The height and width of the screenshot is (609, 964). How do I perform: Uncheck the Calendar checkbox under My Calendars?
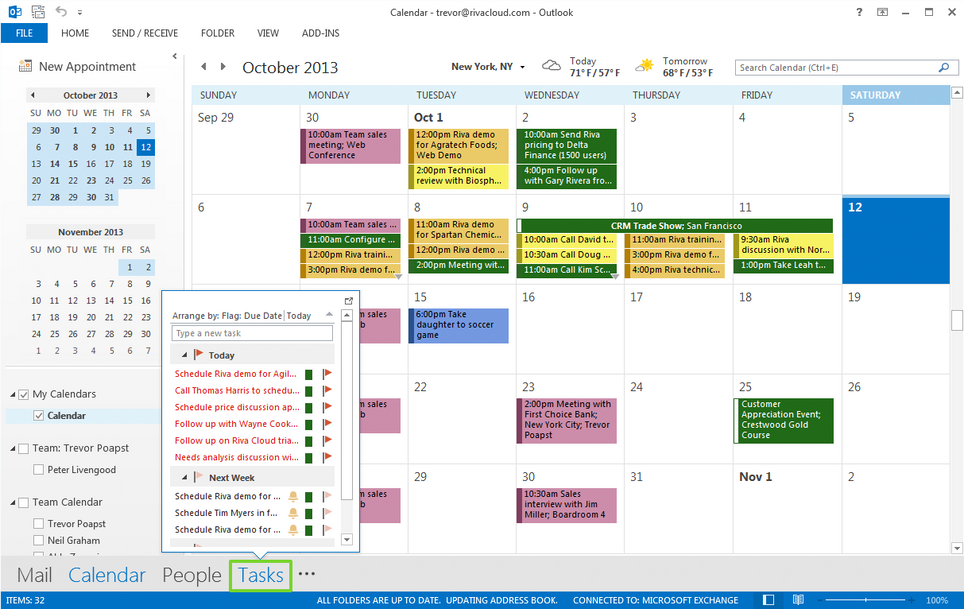point(39,416)
